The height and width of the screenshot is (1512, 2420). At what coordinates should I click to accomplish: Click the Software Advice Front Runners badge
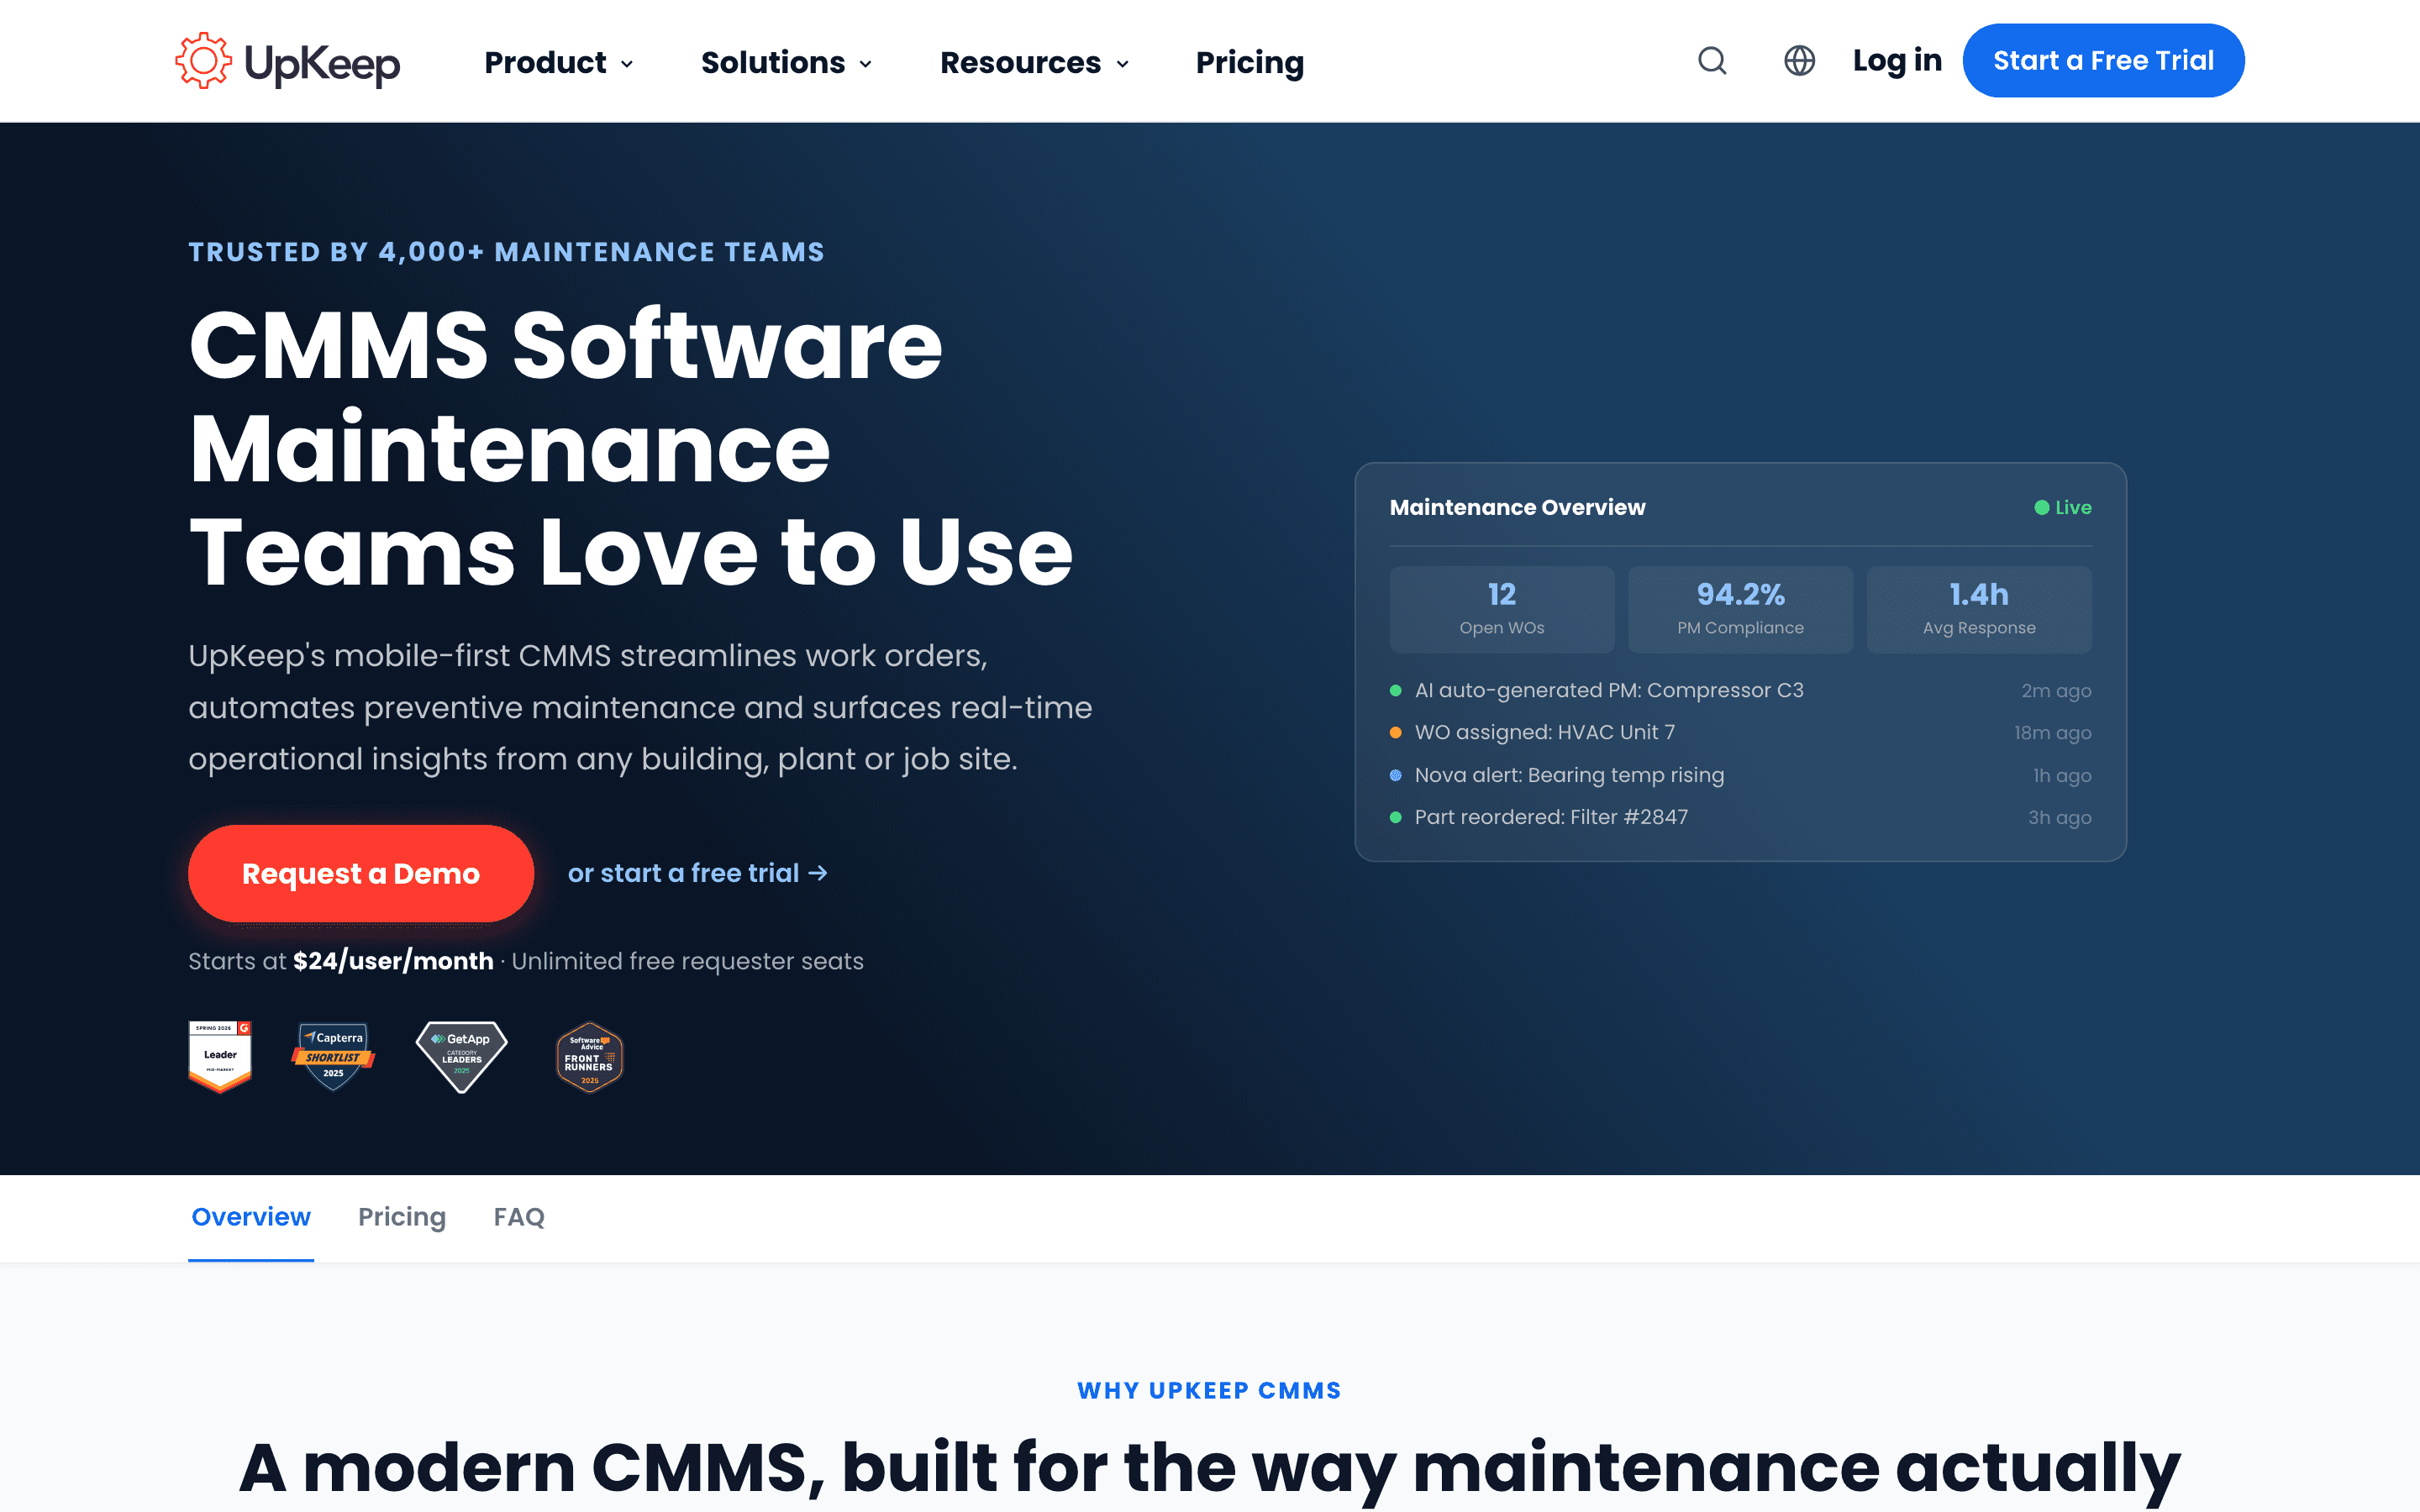589,1056
